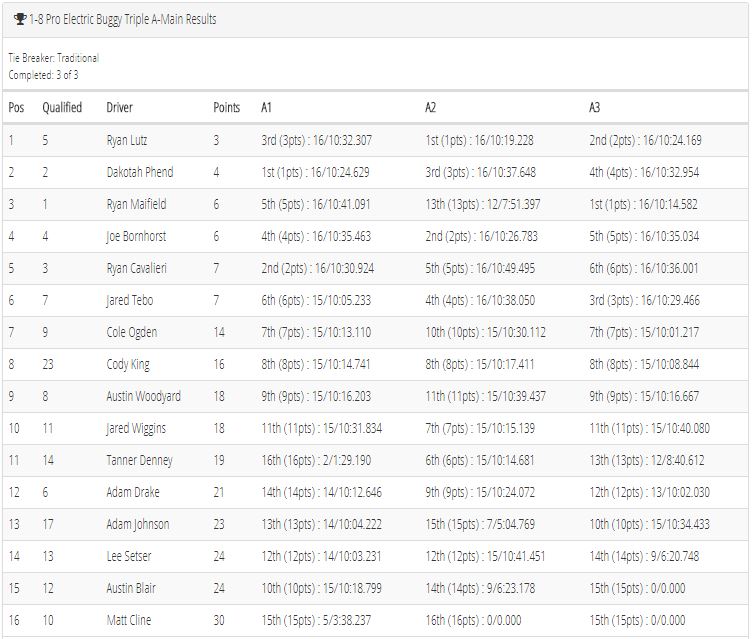Select the Jared Tebo row
Screen dimensions: 752x639
(376, 300)
